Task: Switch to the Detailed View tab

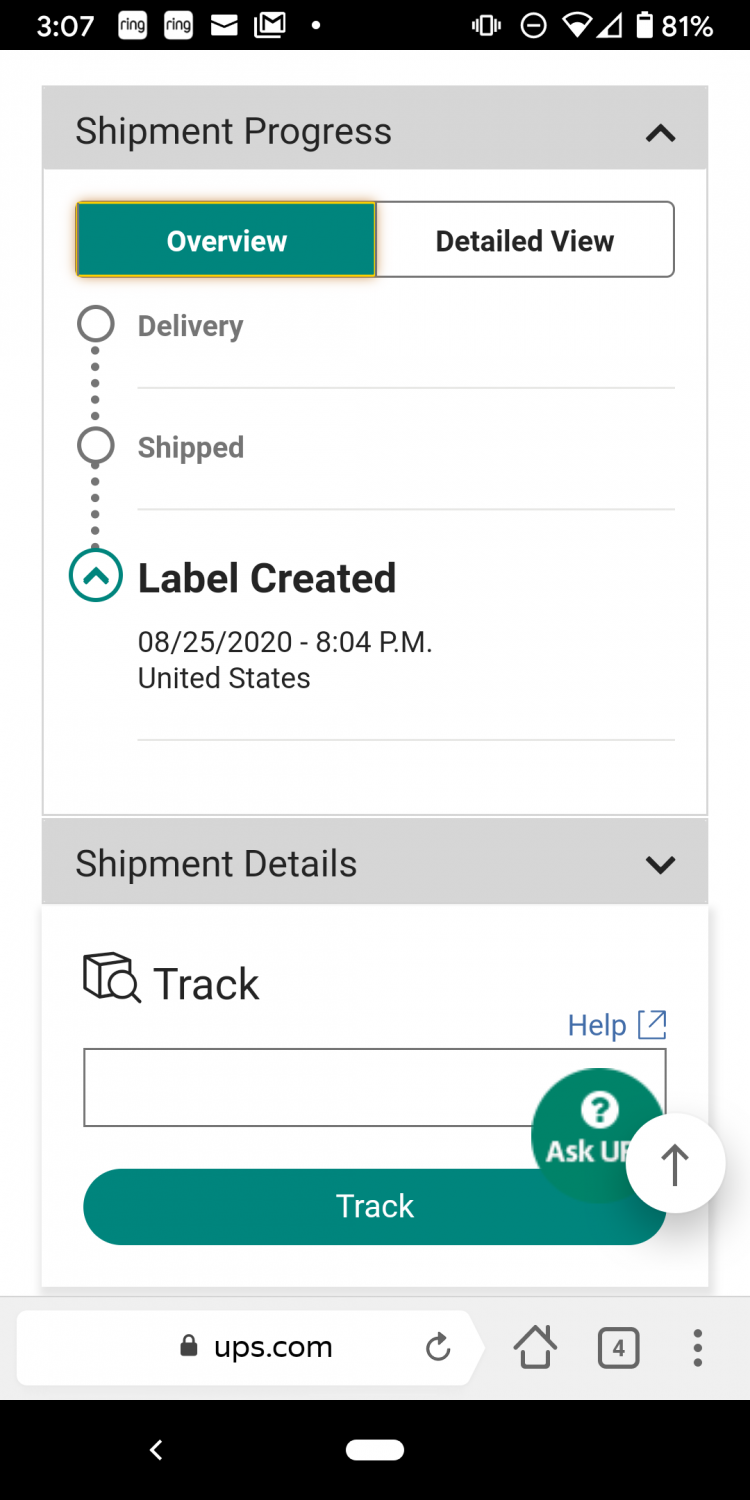Action: click(524, 240)
